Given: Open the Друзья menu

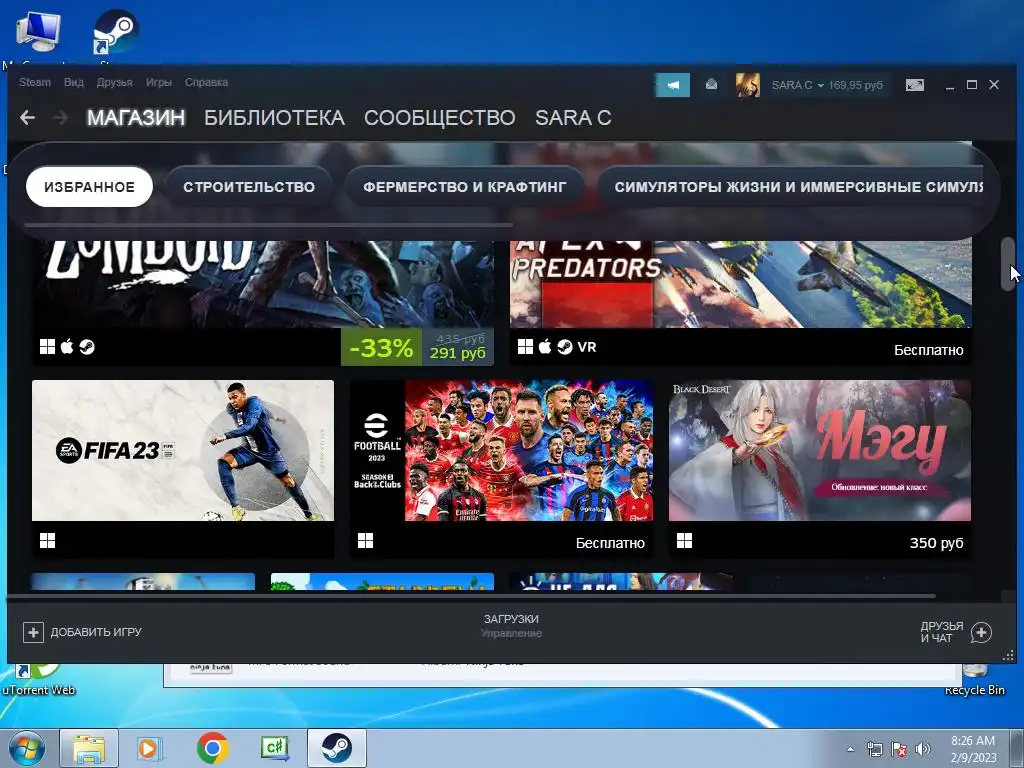Looking at the screenshot, I should [114, 82].
